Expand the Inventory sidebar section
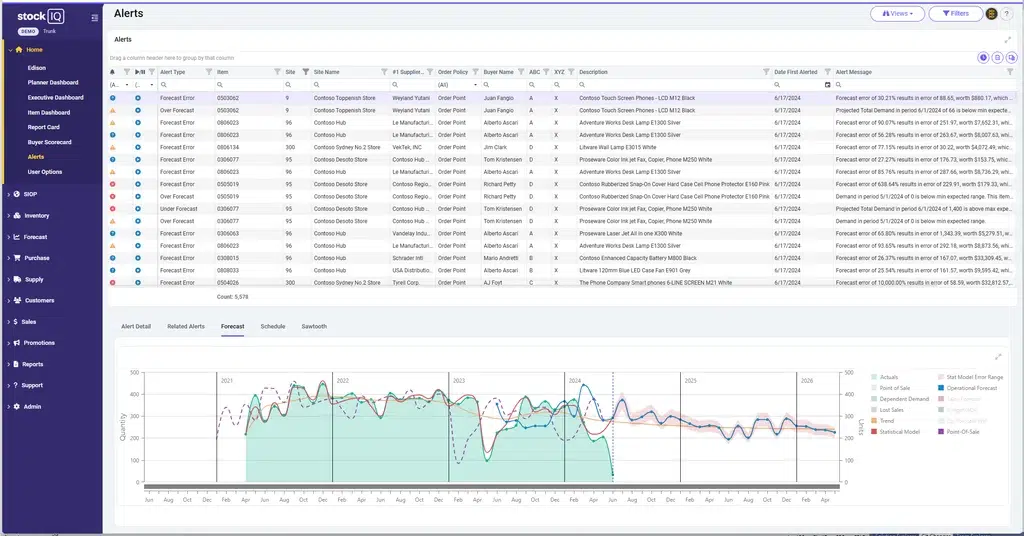This screenshot has width=1024, height=536. 37,215
